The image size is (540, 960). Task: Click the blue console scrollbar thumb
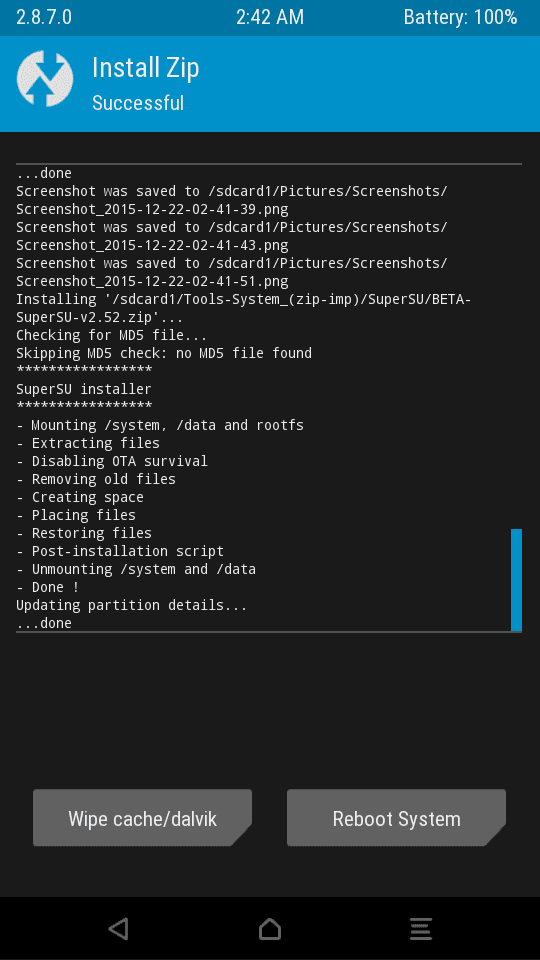click(x=516, y=580)
